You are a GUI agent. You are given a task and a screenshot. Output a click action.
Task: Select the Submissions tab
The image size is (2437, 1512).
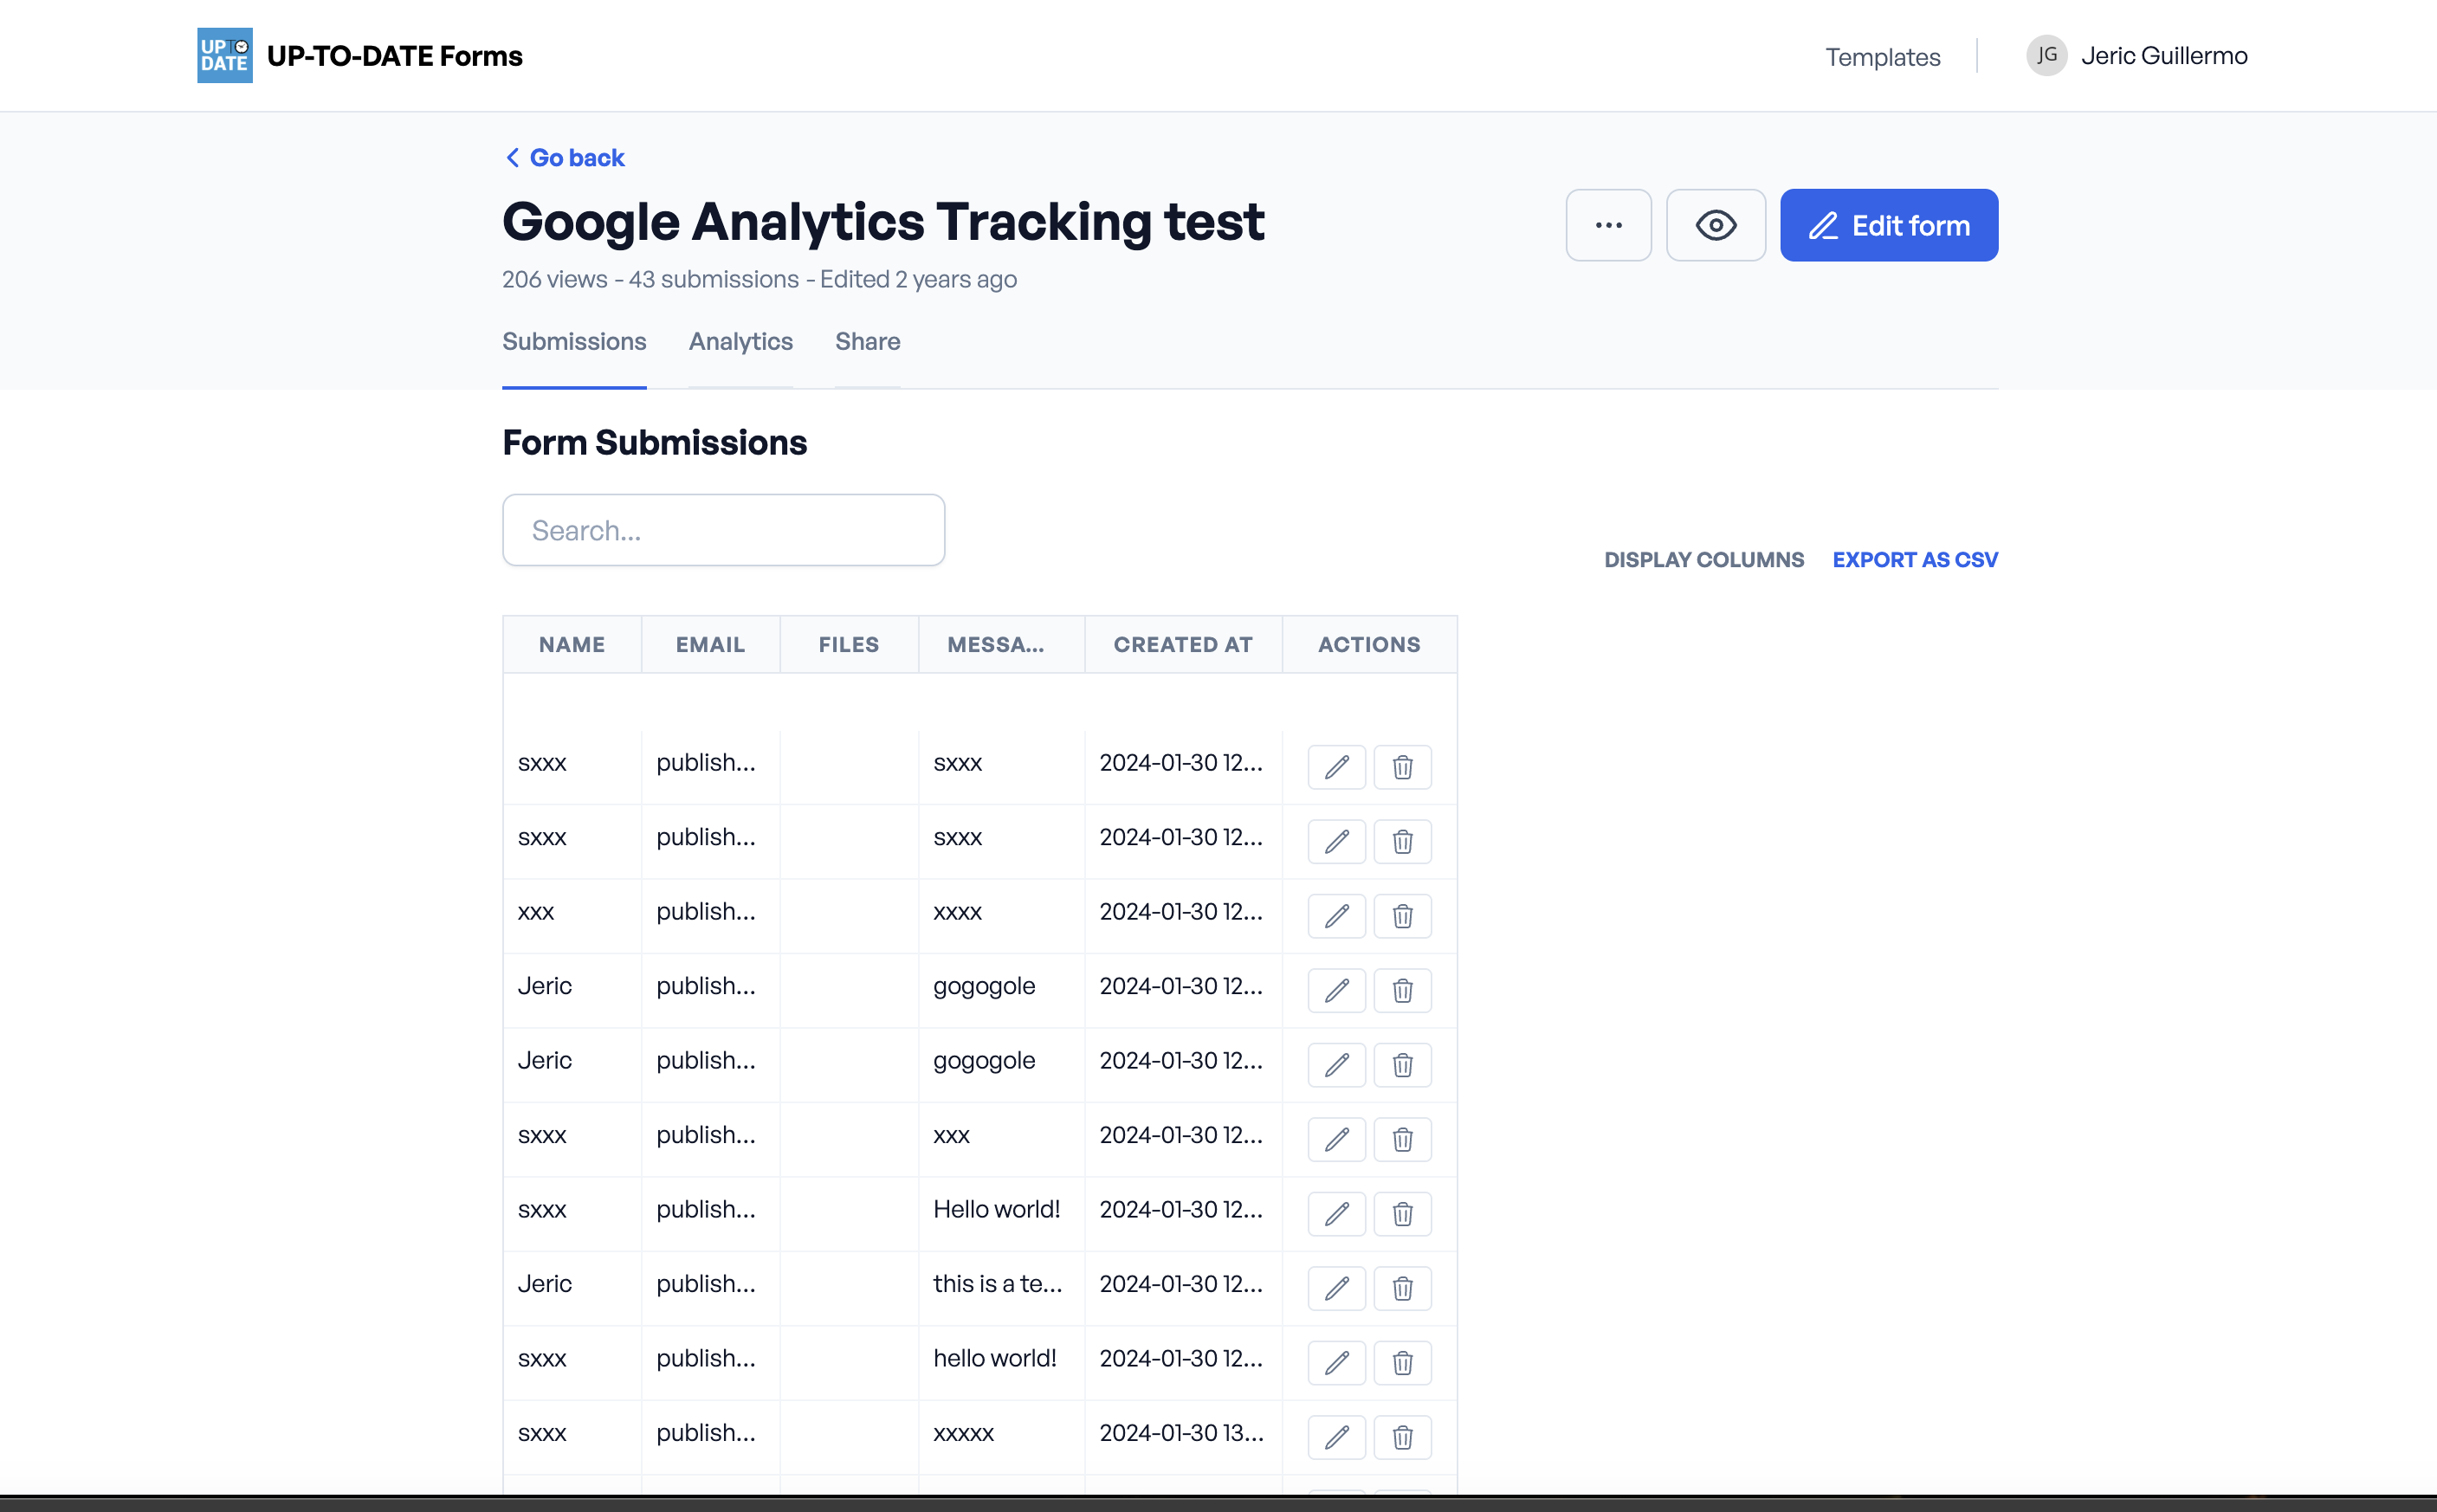[x=574, y=342]
